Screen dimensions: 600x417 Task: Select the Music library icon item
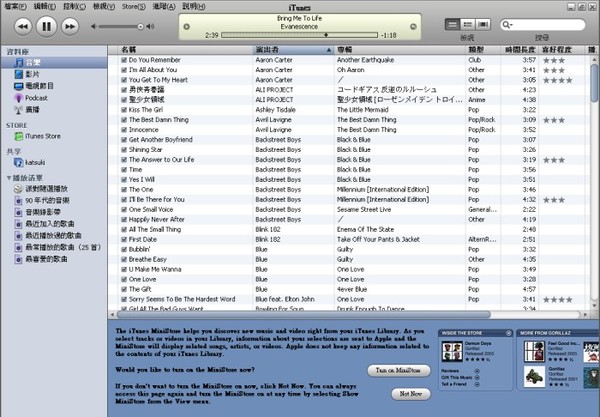click(x=18, y=62)
